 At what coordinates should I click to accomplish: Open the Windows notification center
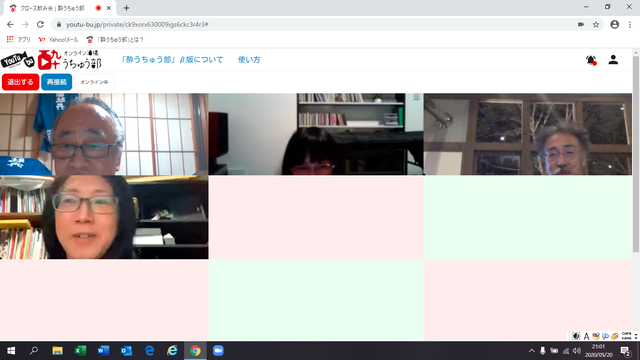pyautogui.click(x=625, y=351)
